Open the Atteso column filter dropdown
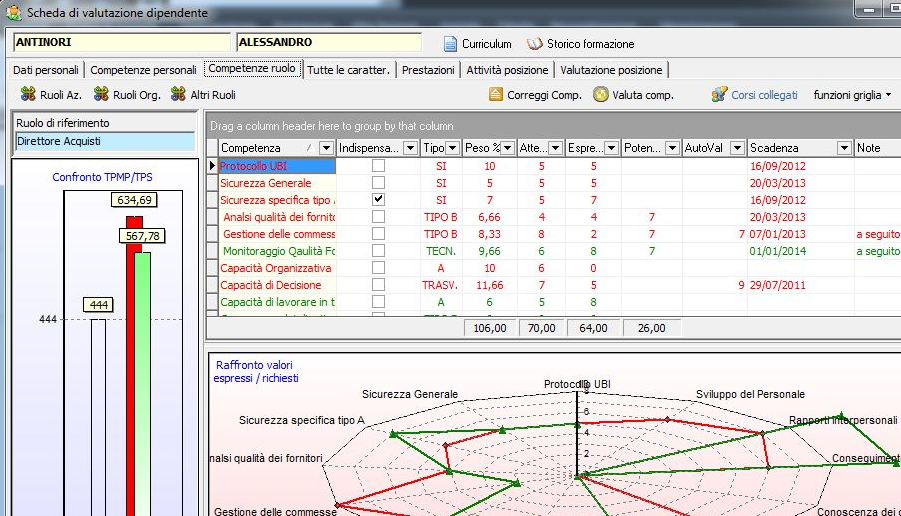The image size is (901, 516). pos(555,148)
